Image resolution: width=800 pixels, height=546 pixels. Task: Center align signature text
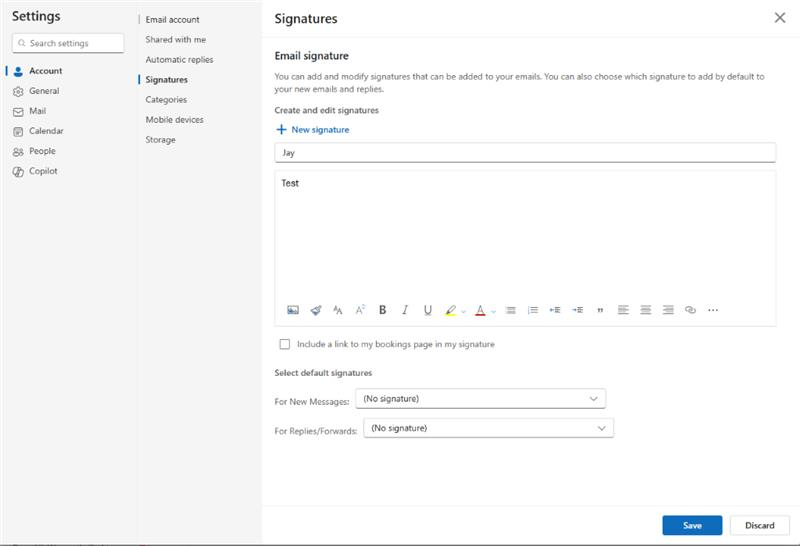(645, 310)
